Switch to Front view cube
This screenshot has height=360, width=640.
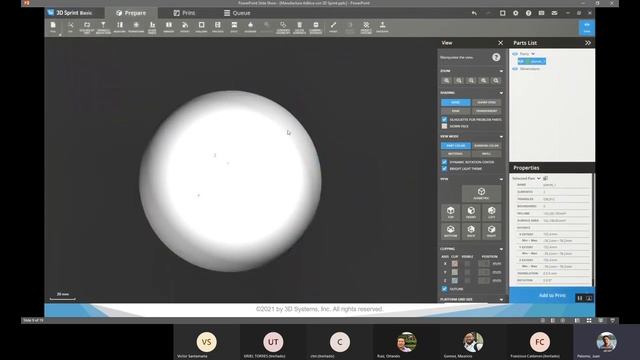(471, 212)
